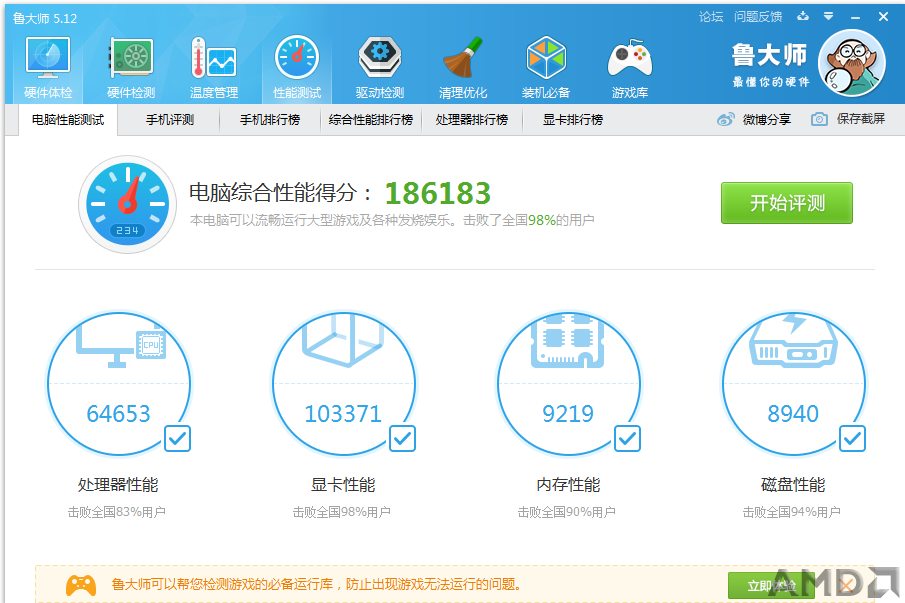The width and height of the screenshot is (905, 603).
Task: Click the green 开始评测 button
Action: [x=787, y=203]
